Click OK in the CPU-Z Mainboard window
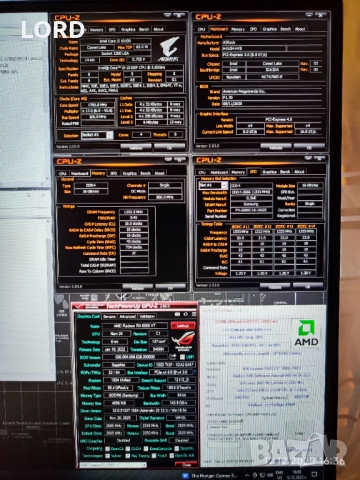This screenshot has width=360, height=480. [x=309, y=146]
